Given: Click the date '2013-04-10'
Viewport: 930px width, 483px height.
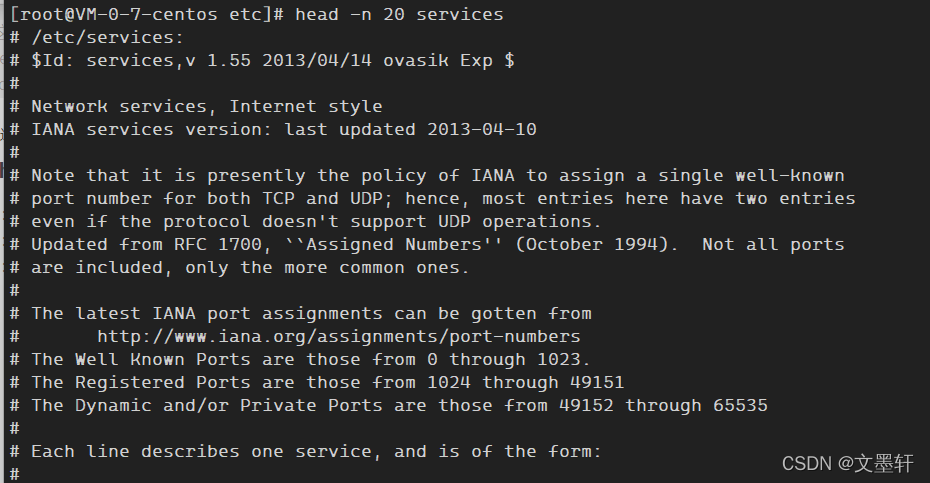Looking at the screenshot, I should (x=482, y=129).
